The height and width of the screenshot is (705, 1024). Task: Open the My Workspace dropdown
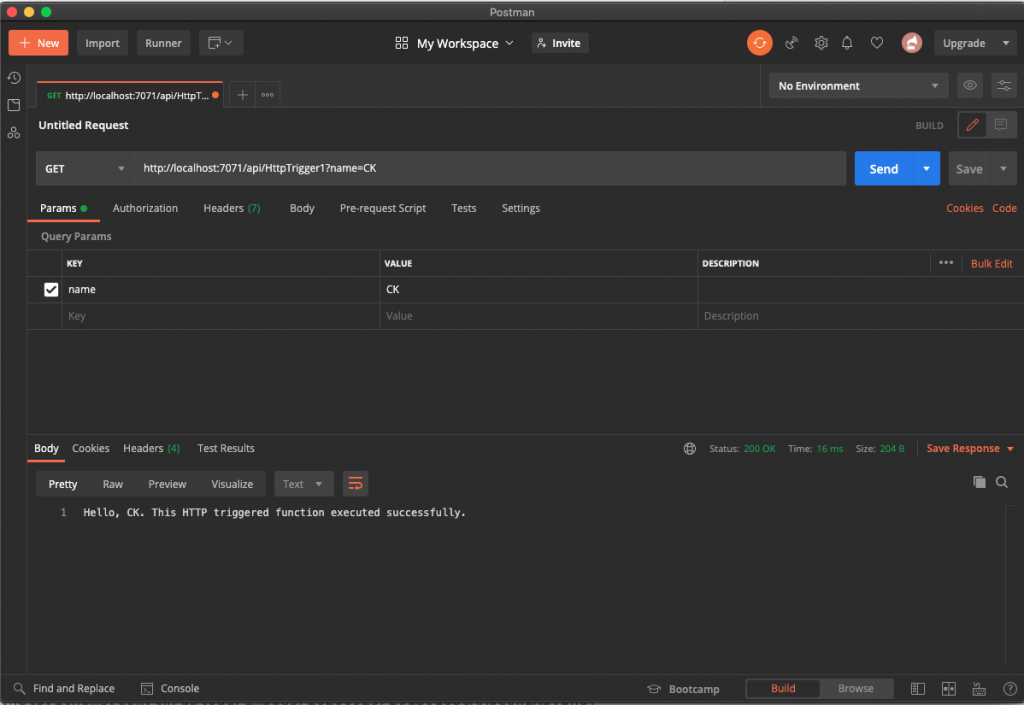click(x=455, y=43)
